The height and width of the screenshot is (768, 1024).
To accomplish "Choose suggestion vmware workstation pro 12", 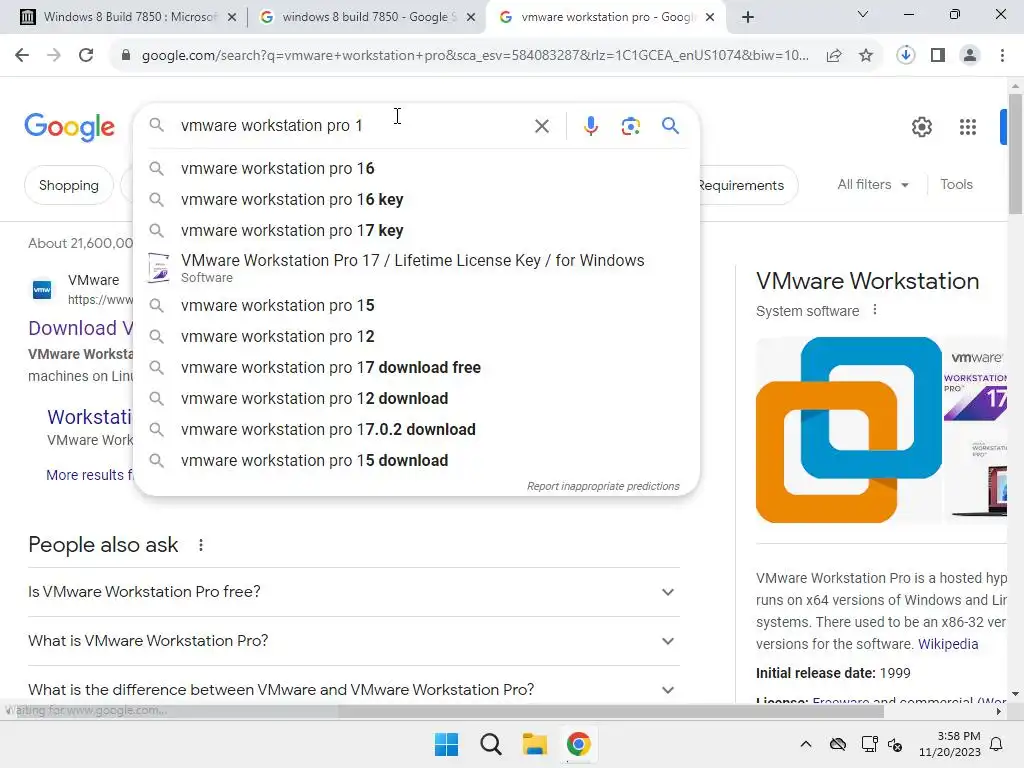I will [416, 336].
